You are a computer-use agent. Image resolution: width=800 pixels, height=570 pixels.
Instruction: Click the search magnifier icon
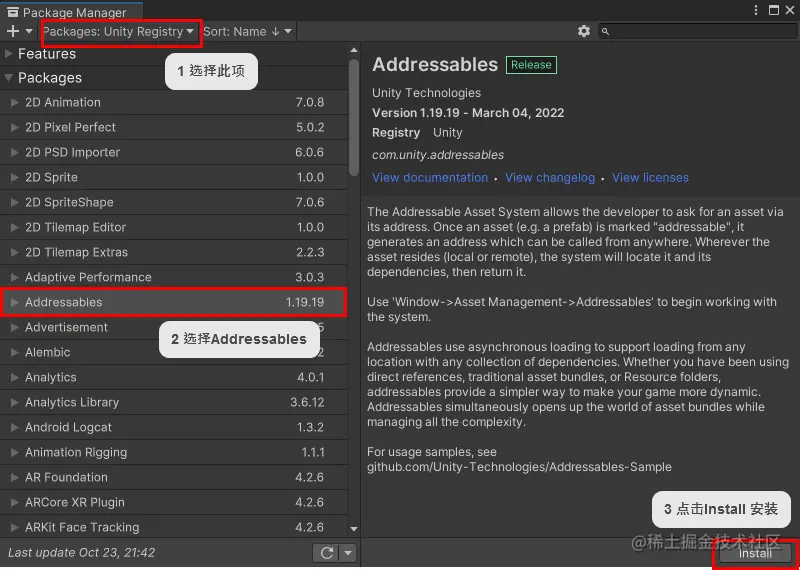pos(605,32)
